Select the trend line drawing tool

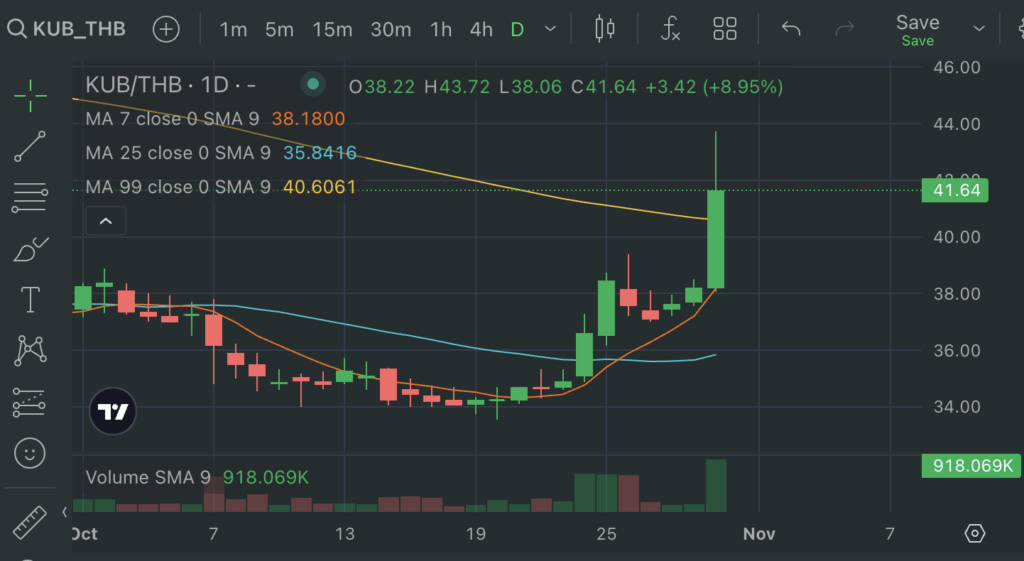pyautogui.click(x=30, y=146)
